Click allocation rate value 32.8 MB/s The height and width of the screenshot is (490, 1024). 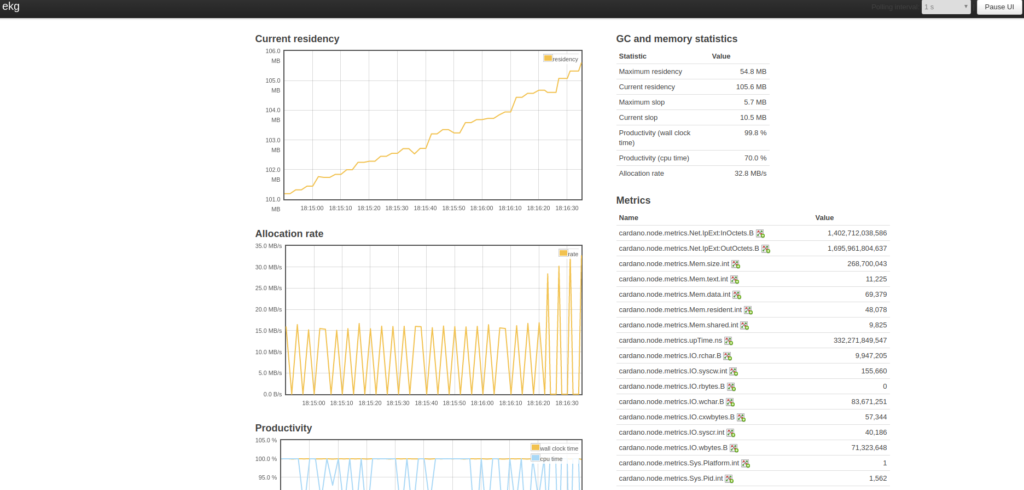click(x=750, y=174)
